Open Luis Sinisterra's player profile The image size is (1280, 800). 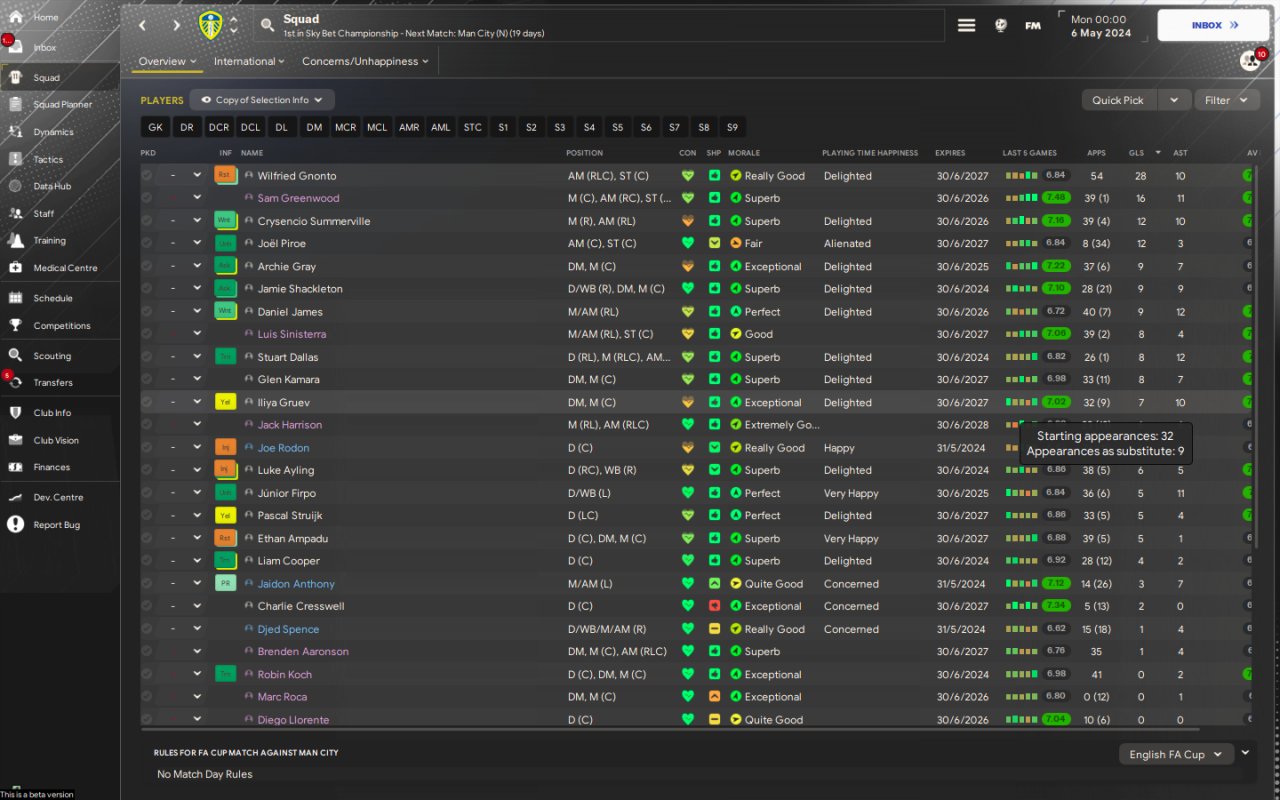(x=292, y=334)
